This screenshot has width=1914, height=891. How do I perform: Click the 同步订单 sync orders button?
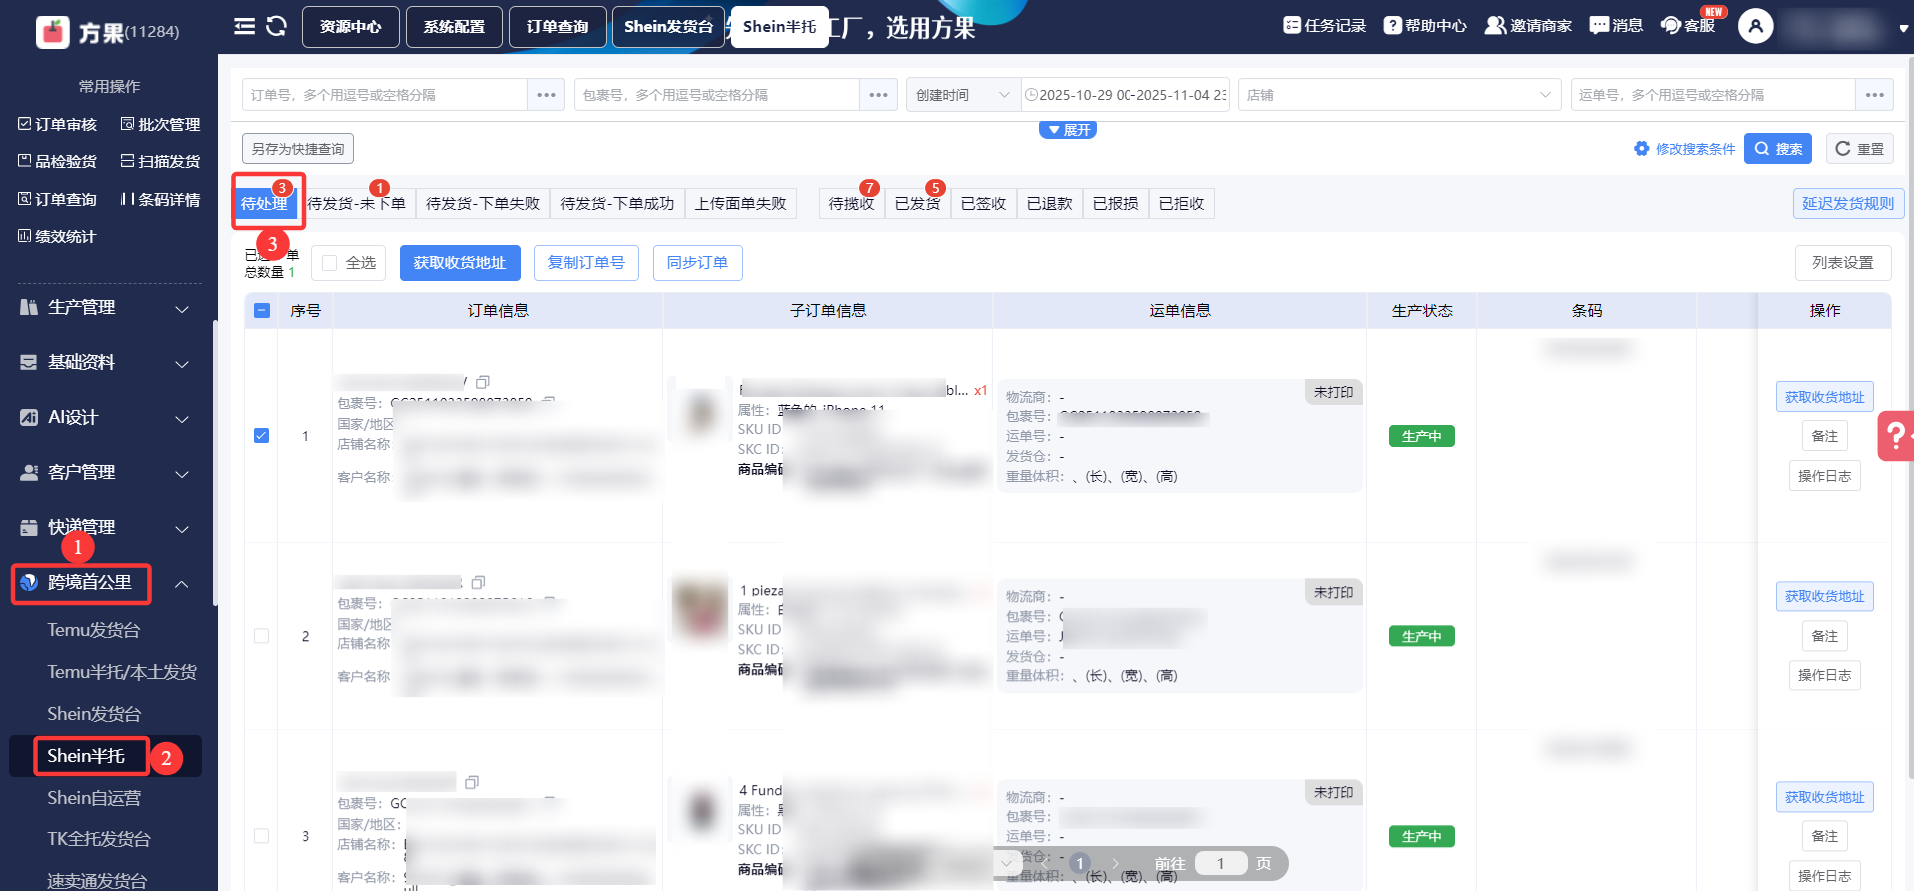[x=697, y=263]
